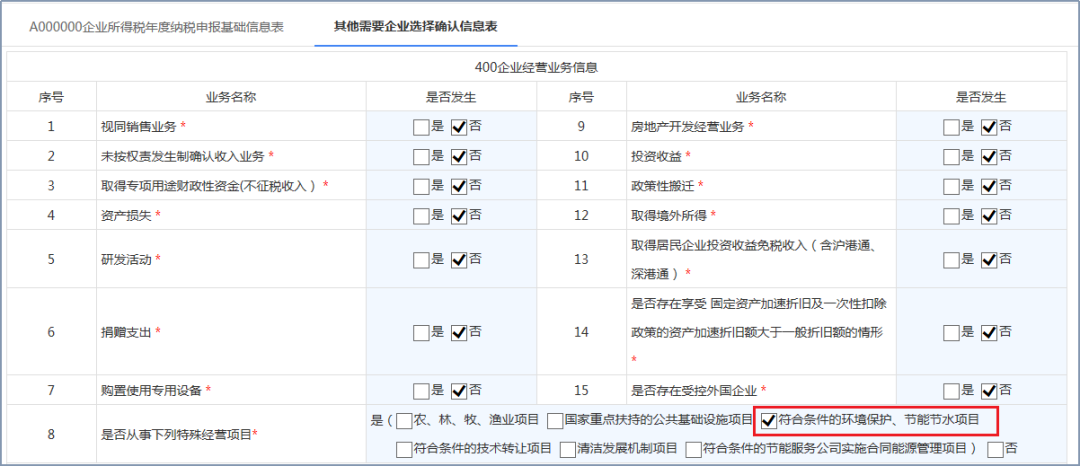The width and height of the screenshot is (1080, 466).
Task: Tick 农、林、牧、渔业项目 checkbox
Action: pos(404,420)
